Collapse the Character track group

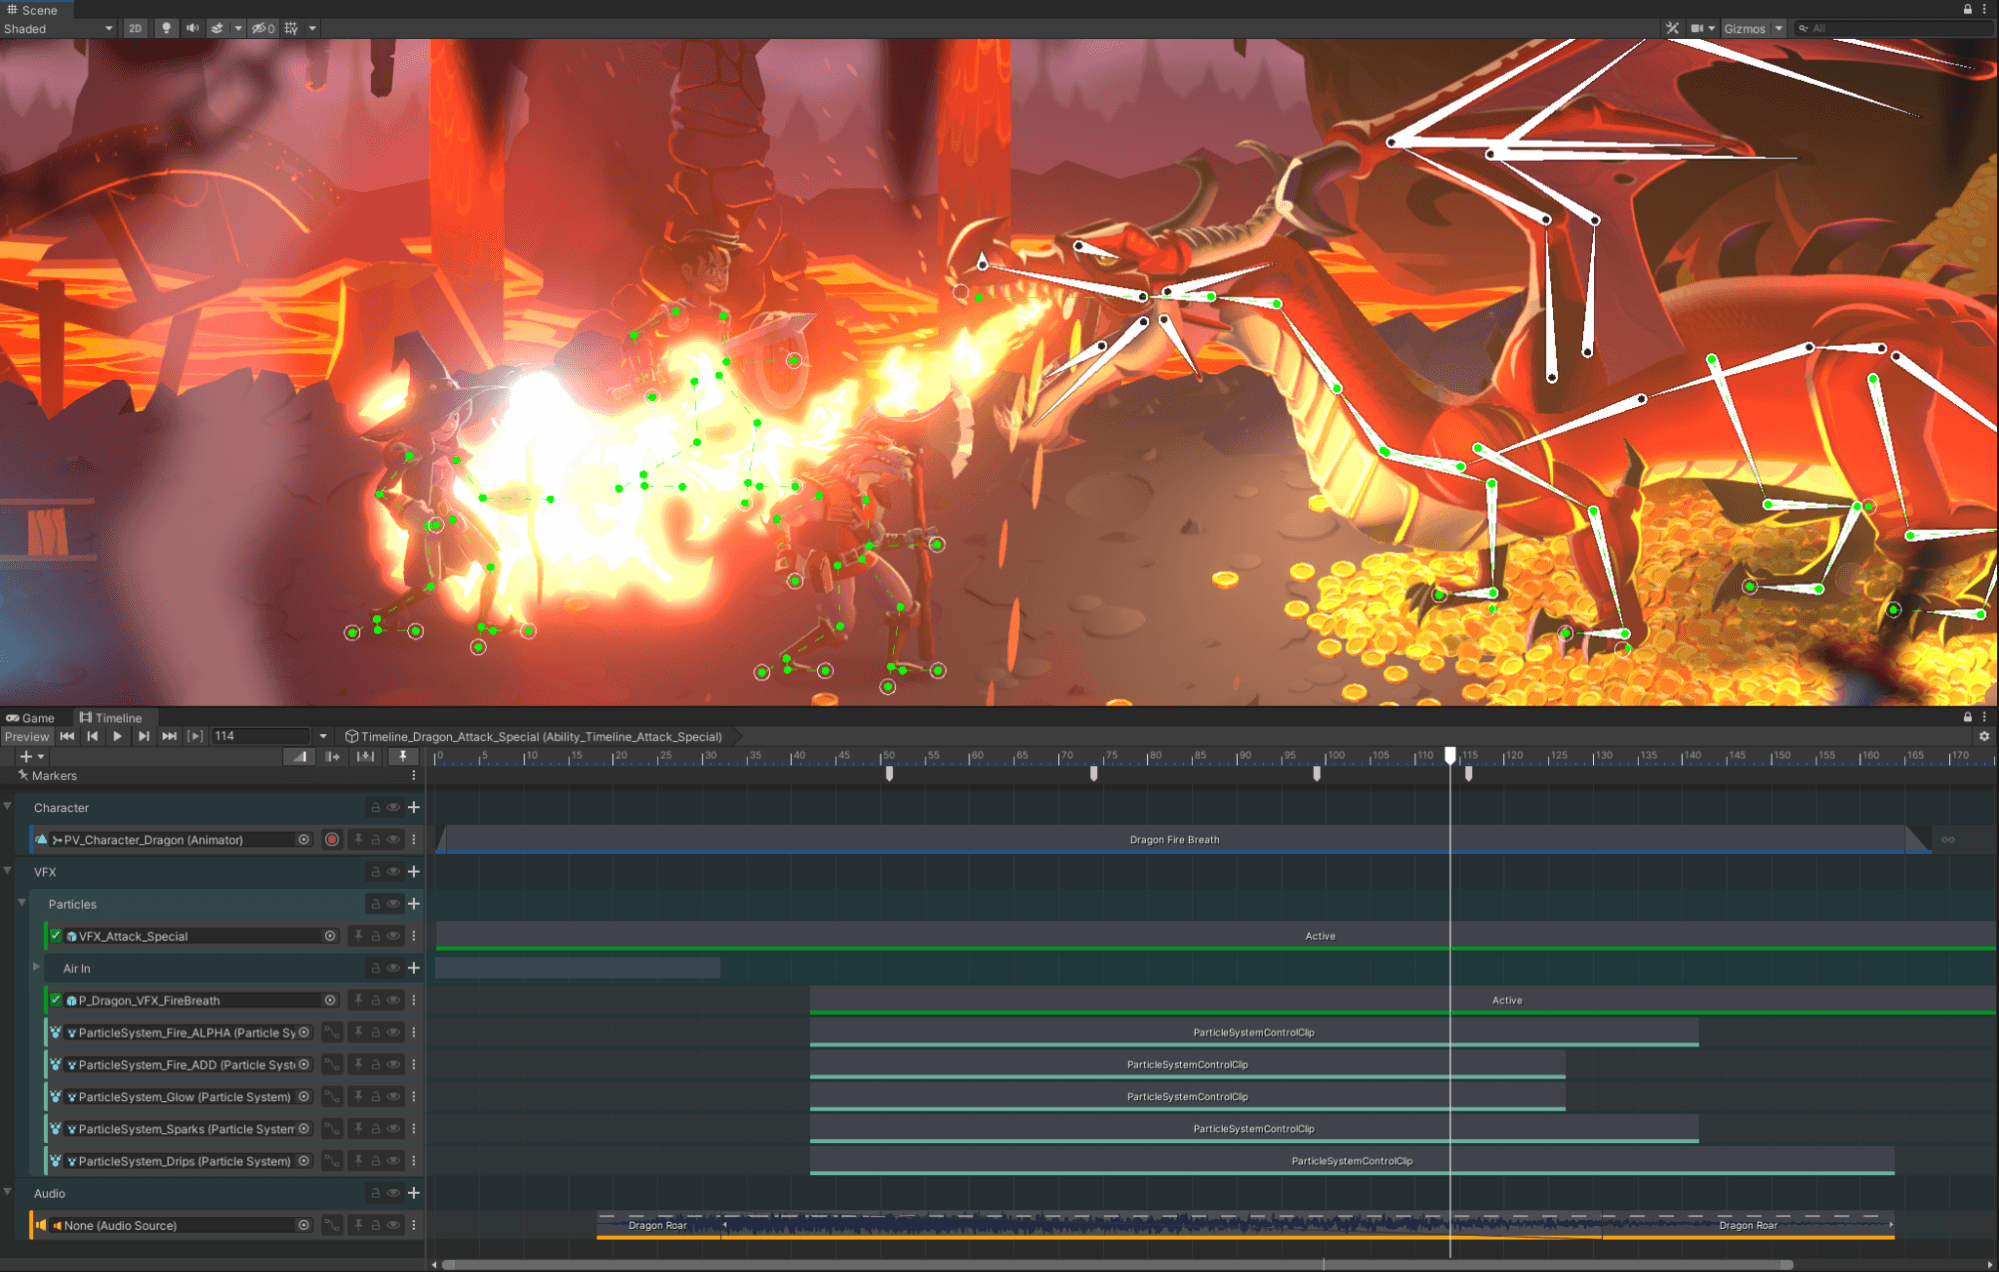[8, 806]
